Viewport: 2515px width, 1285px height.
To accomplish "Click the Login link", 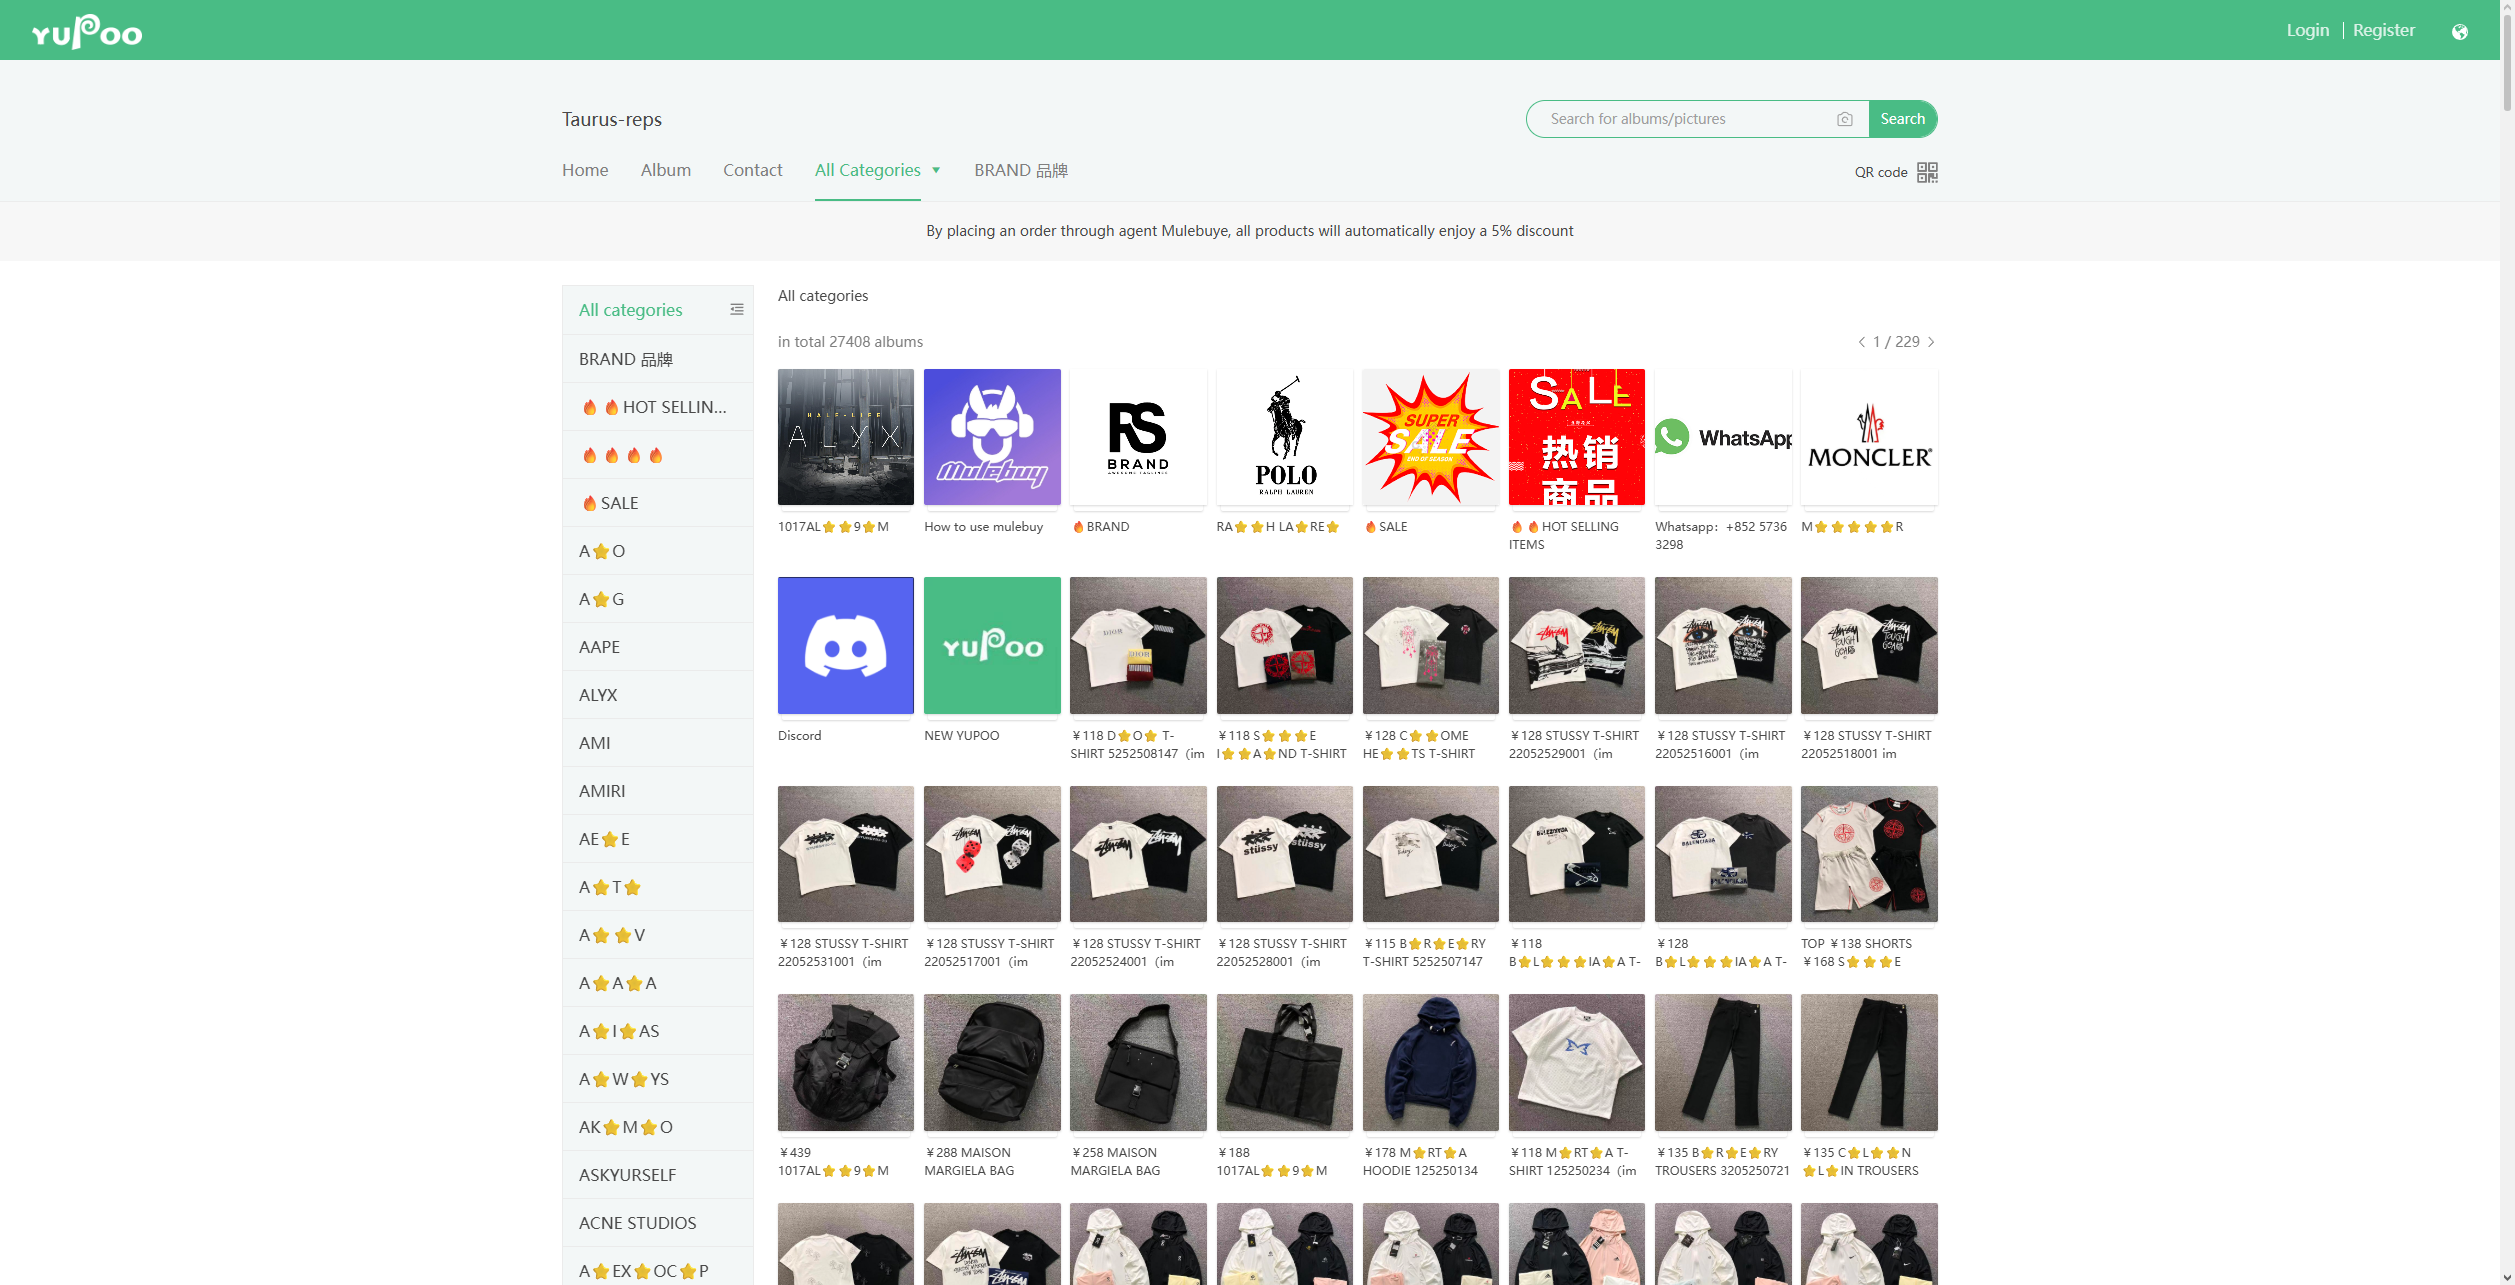I will coord(2308,30).
